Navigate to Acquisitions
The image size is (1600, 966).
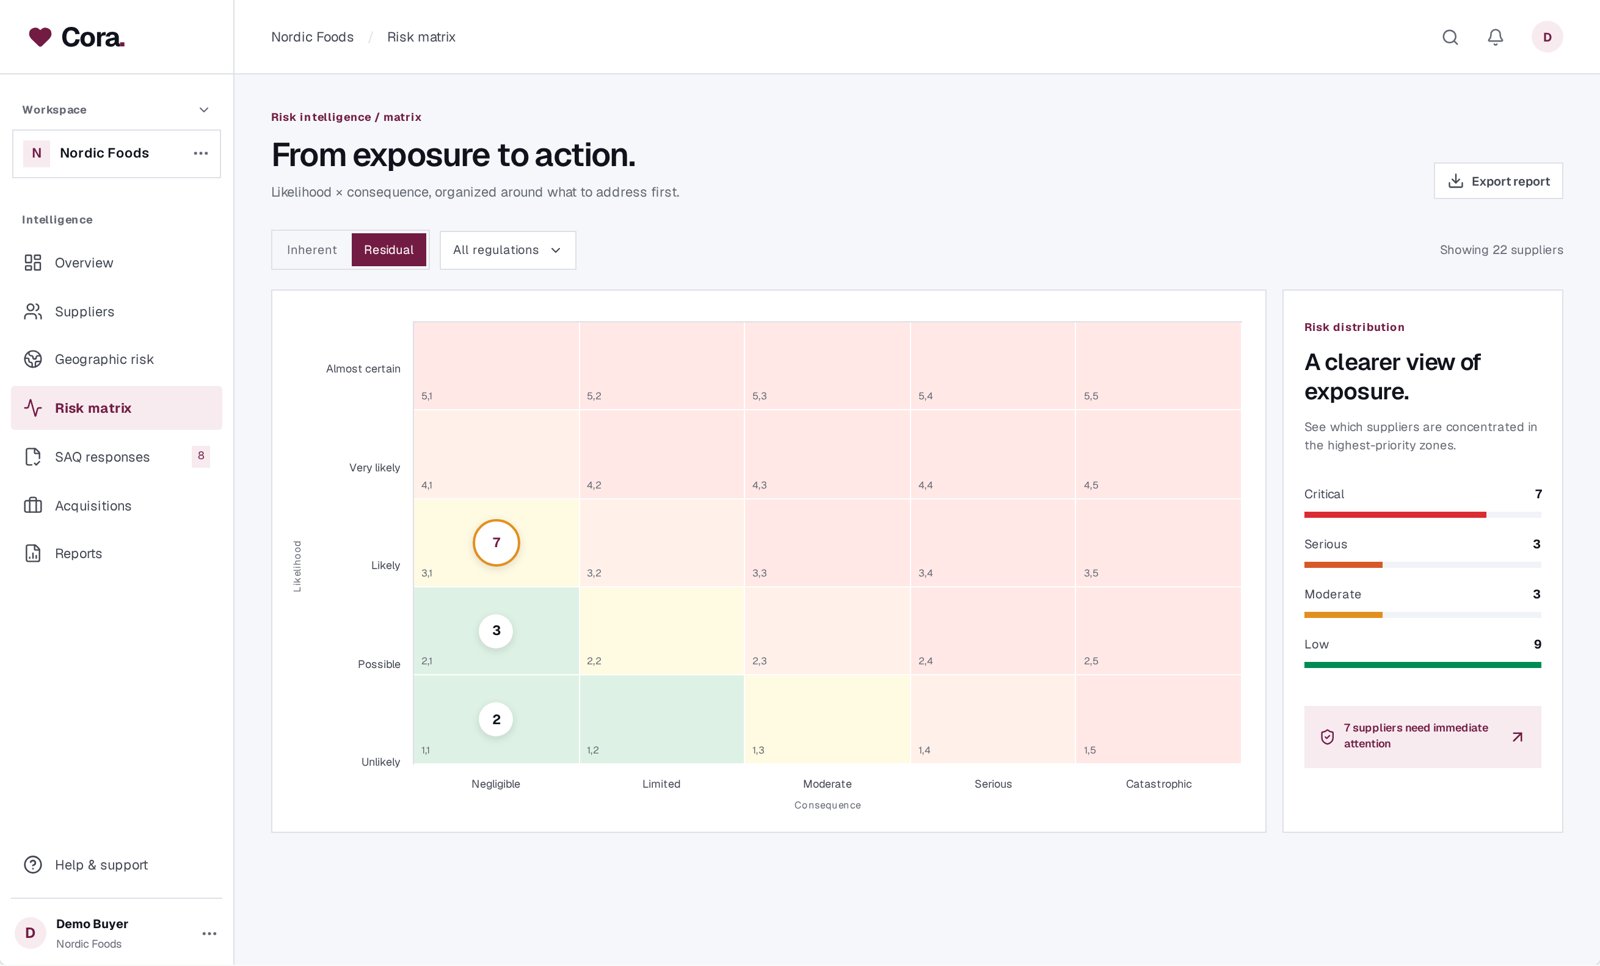tap(116, 506)
